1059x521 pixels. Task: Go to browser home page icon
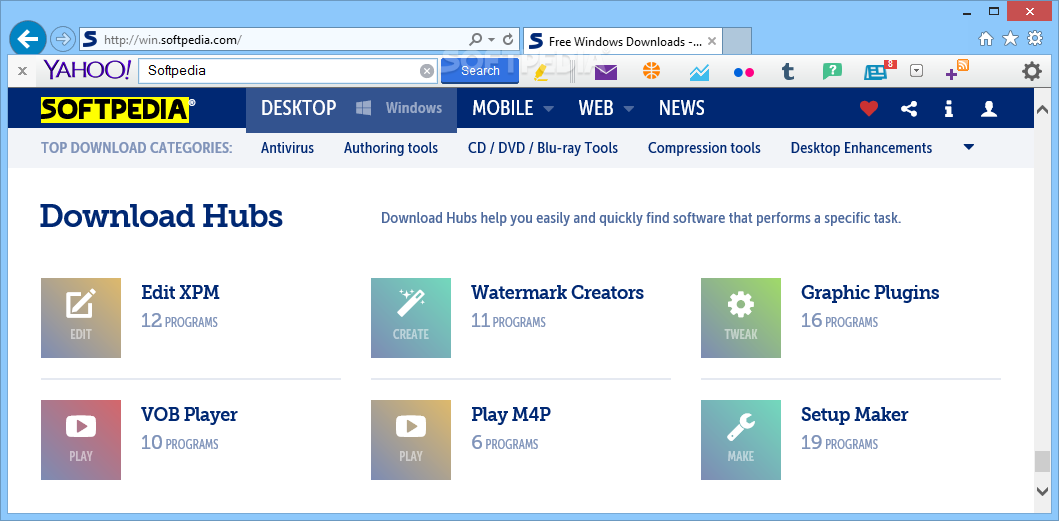pyautogui.click(x=986, y=39)
